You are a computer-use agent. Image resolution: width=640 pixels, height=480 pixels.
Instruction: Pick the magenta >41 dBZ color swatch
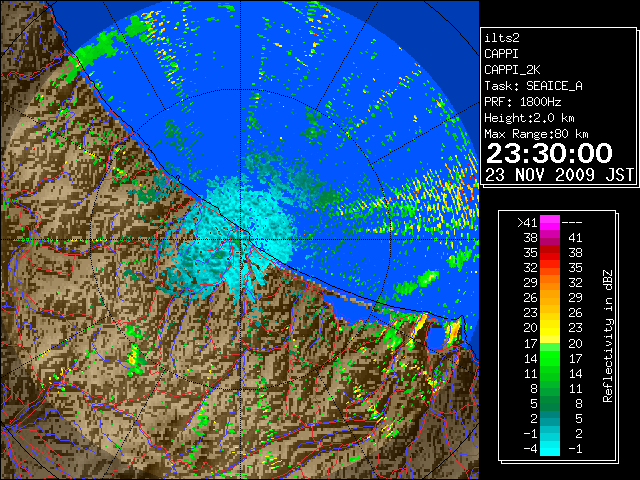[550, 223]
